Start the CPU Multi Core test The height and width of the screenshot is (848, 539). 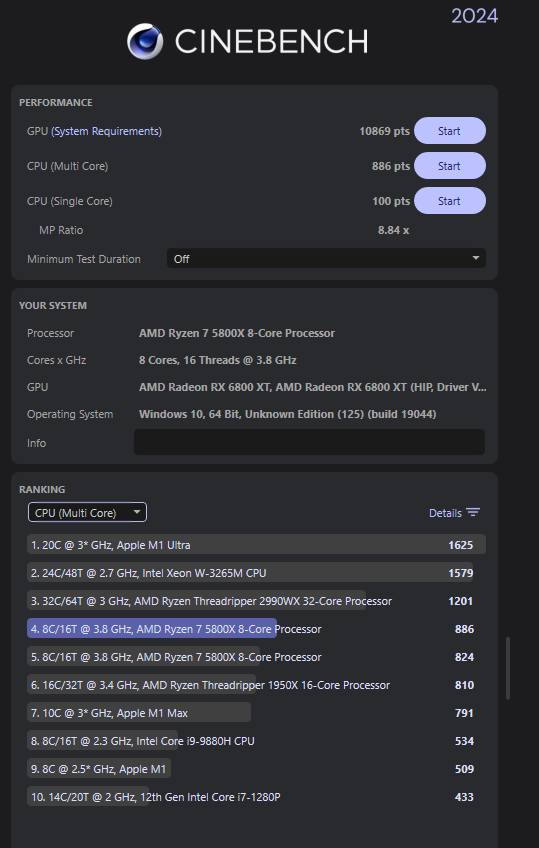click(x=450, y=166)
